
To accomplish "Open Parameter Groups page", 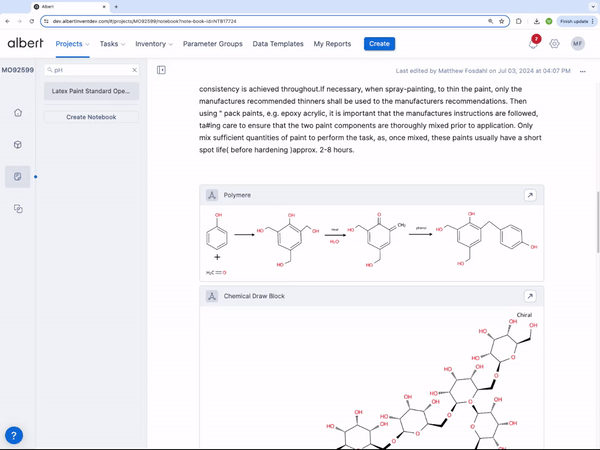I will tap(213, 44).
